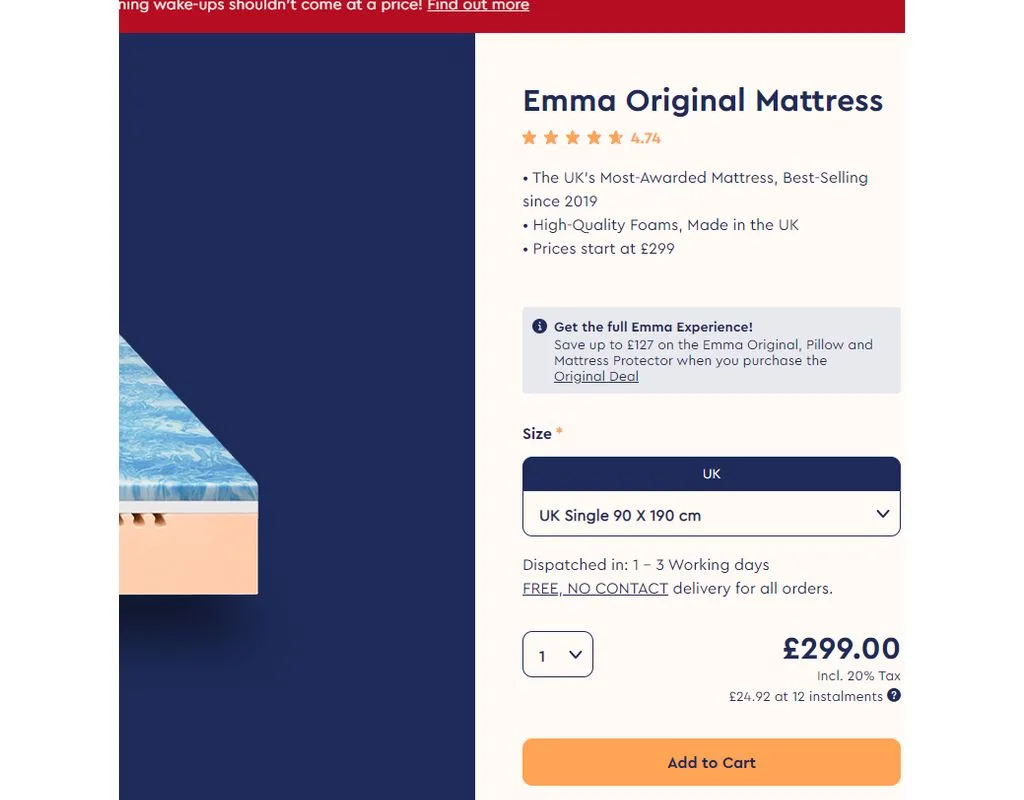Select the UK size region tab
Image resolution: width=1024 pixels, height=800 pixels.
[711, 474]
